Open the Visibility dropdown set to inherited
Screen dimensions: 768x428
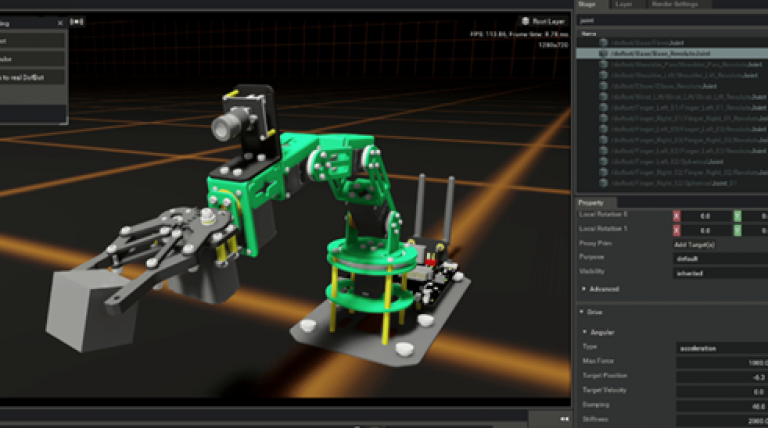click(x=720, y=273)
